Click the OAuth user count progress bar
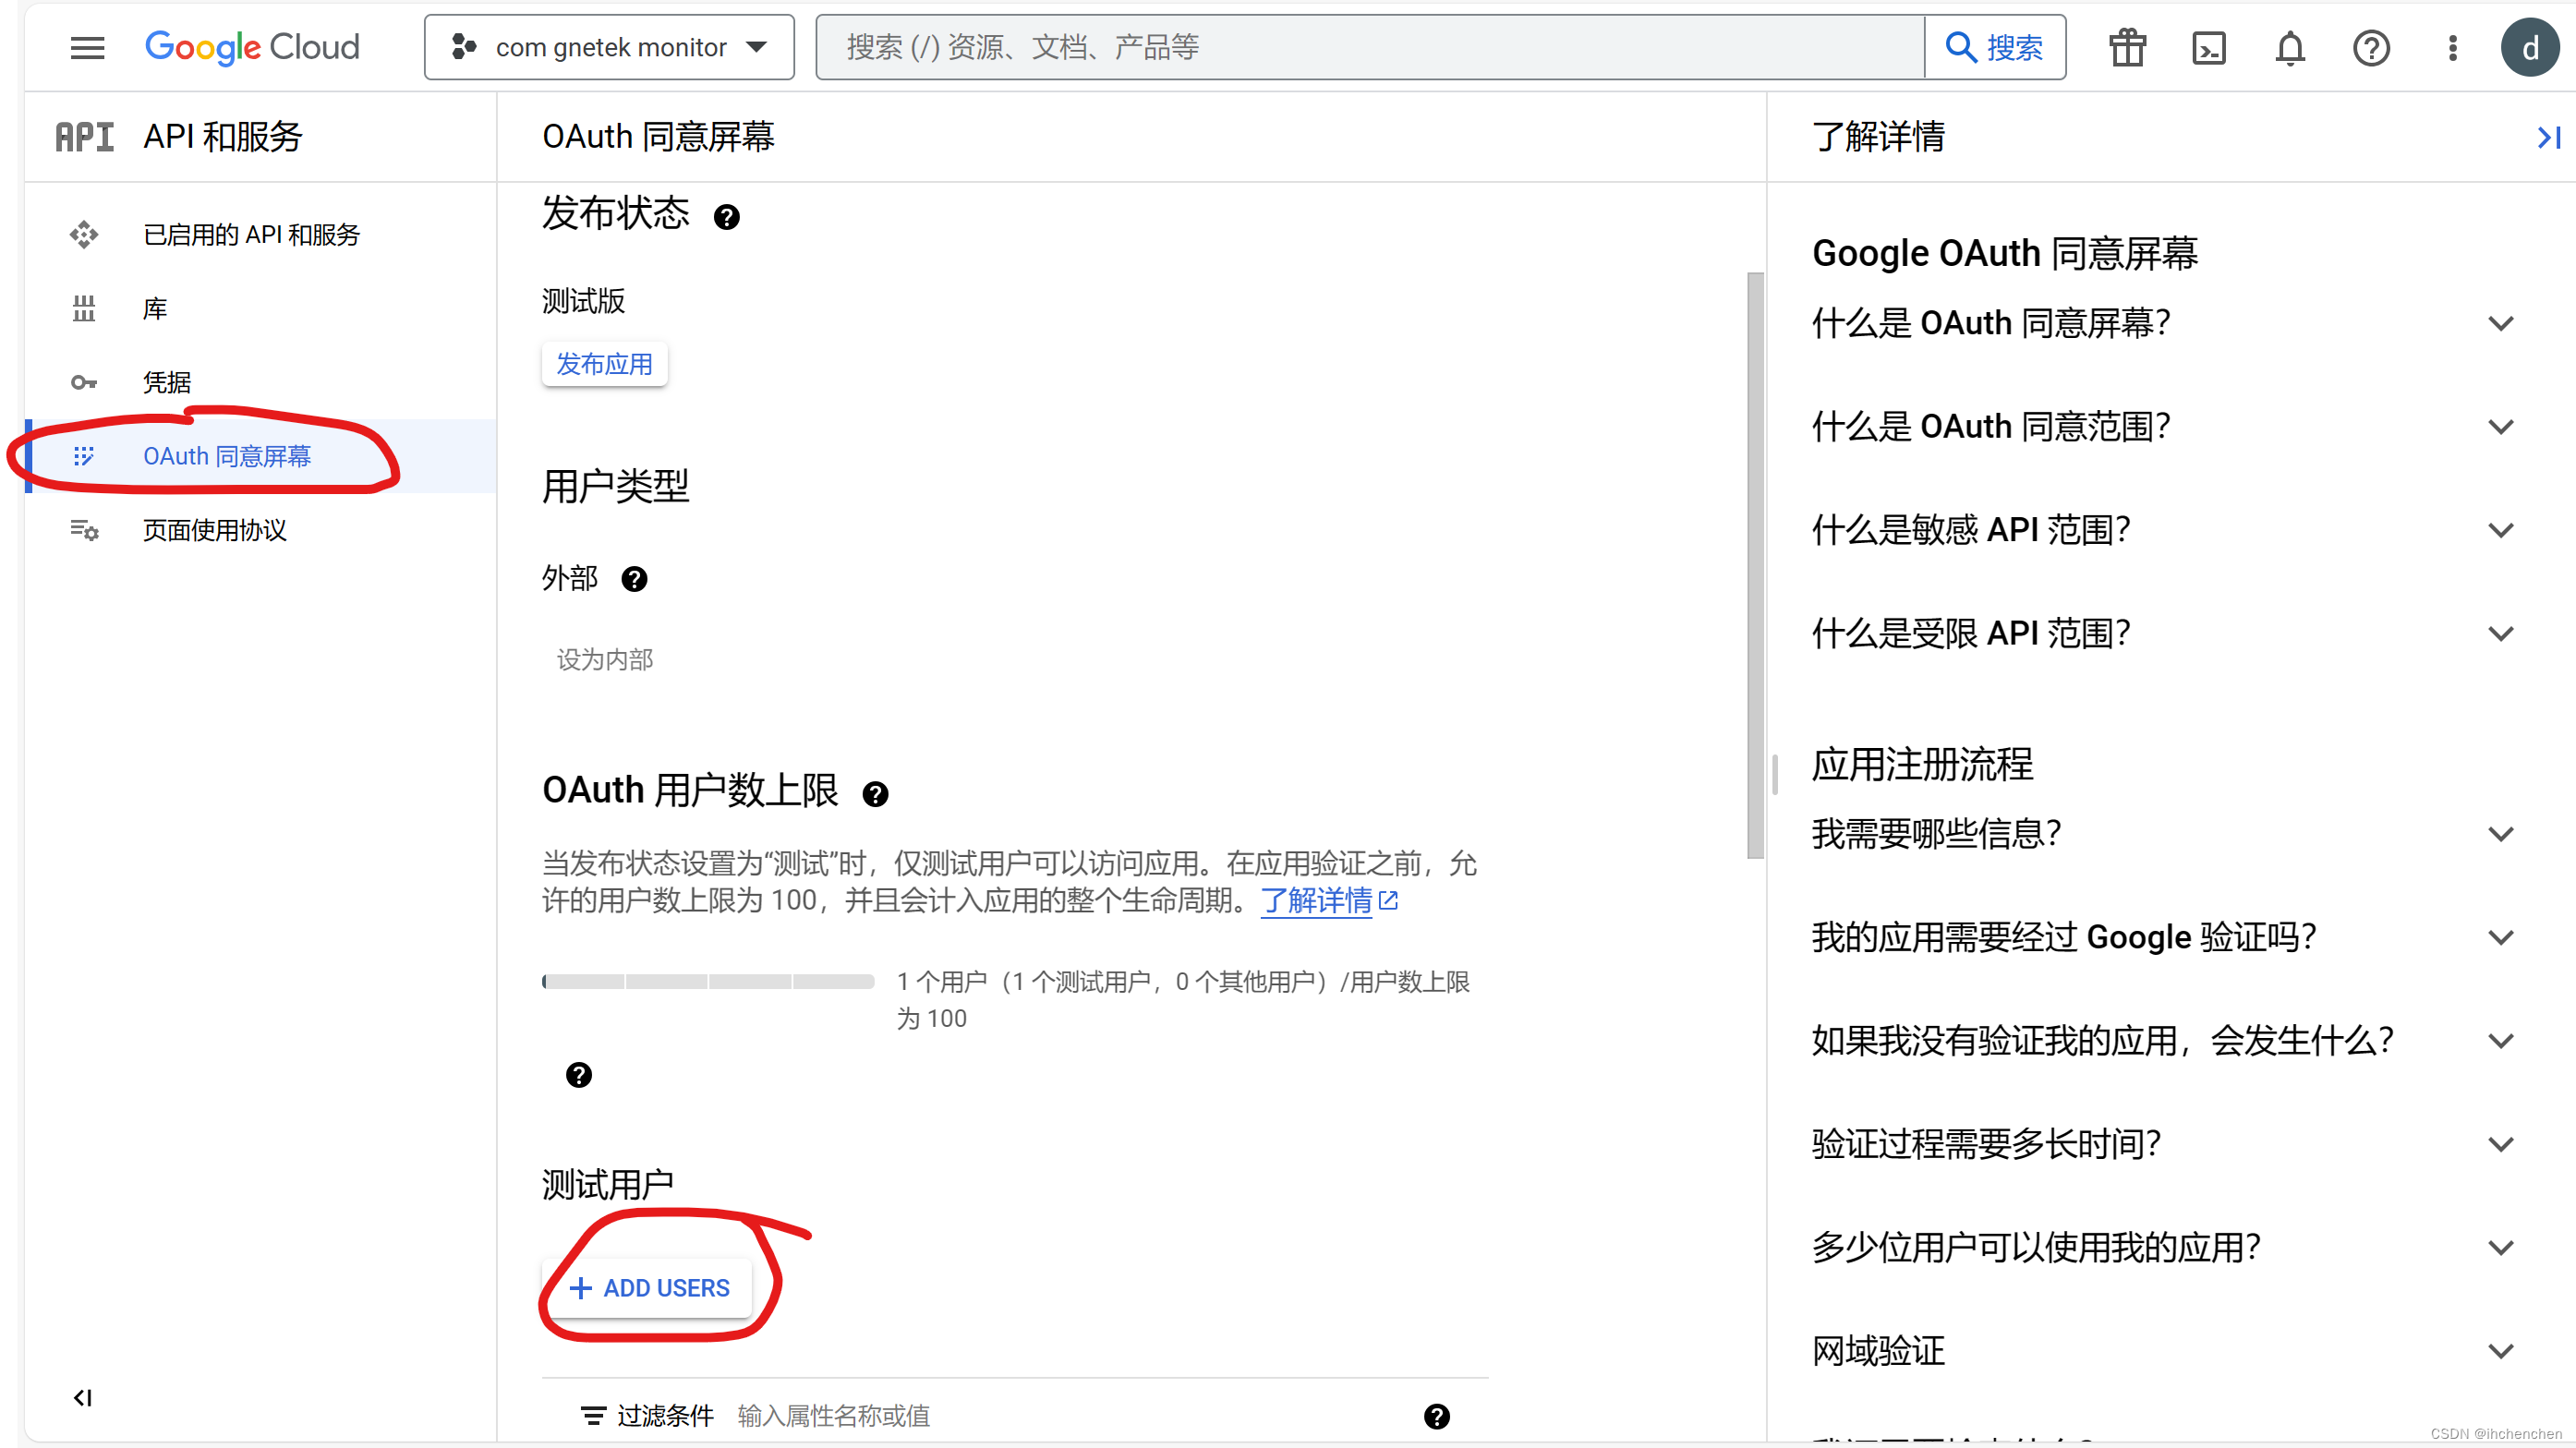 pos(707,981)
